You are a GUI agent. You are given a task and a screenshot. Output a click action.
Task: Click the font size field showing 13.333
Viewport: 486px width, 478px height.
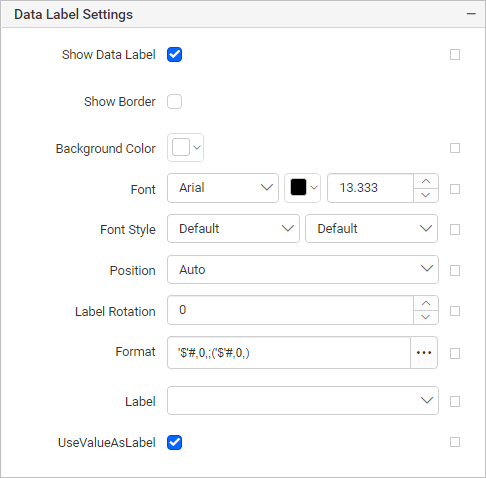click(x=370, y=188)
